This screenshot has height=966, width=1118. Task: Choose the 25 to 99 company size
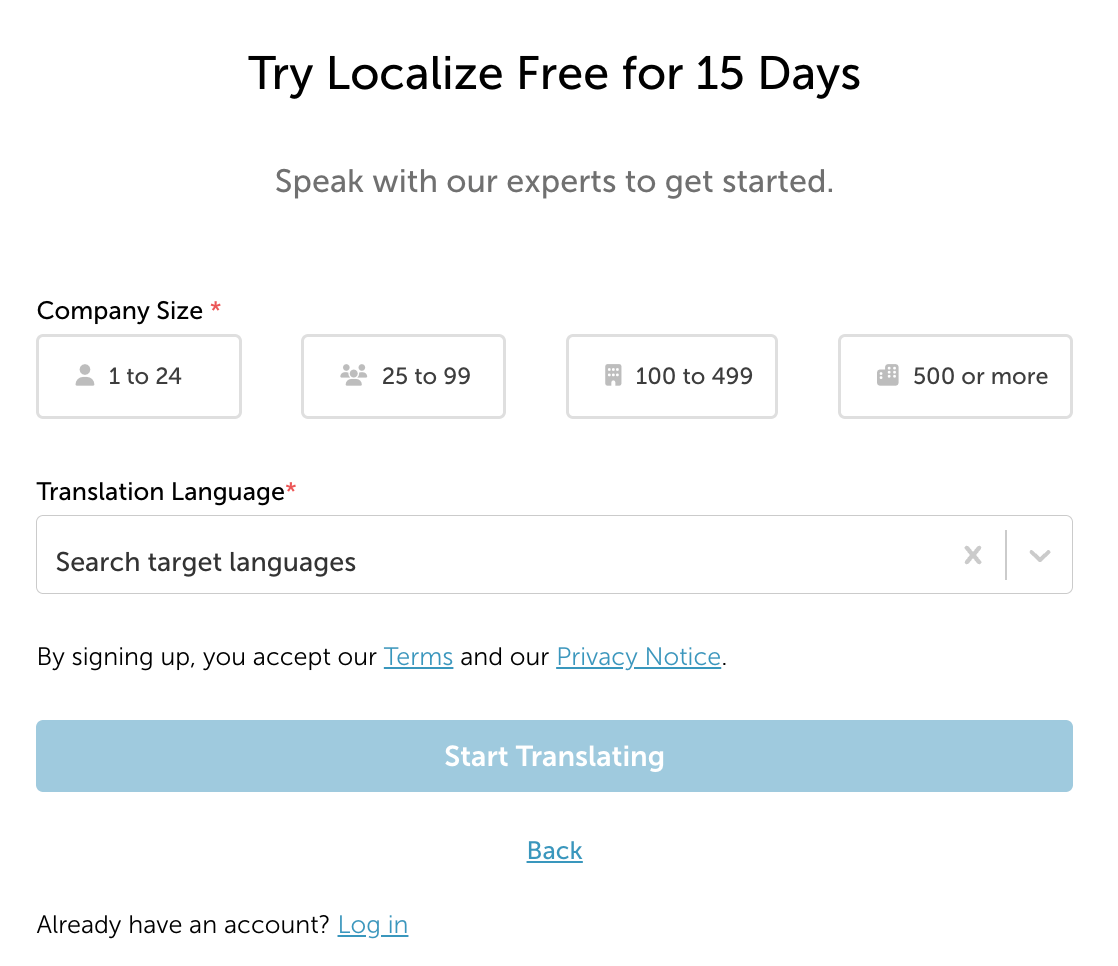404,376
